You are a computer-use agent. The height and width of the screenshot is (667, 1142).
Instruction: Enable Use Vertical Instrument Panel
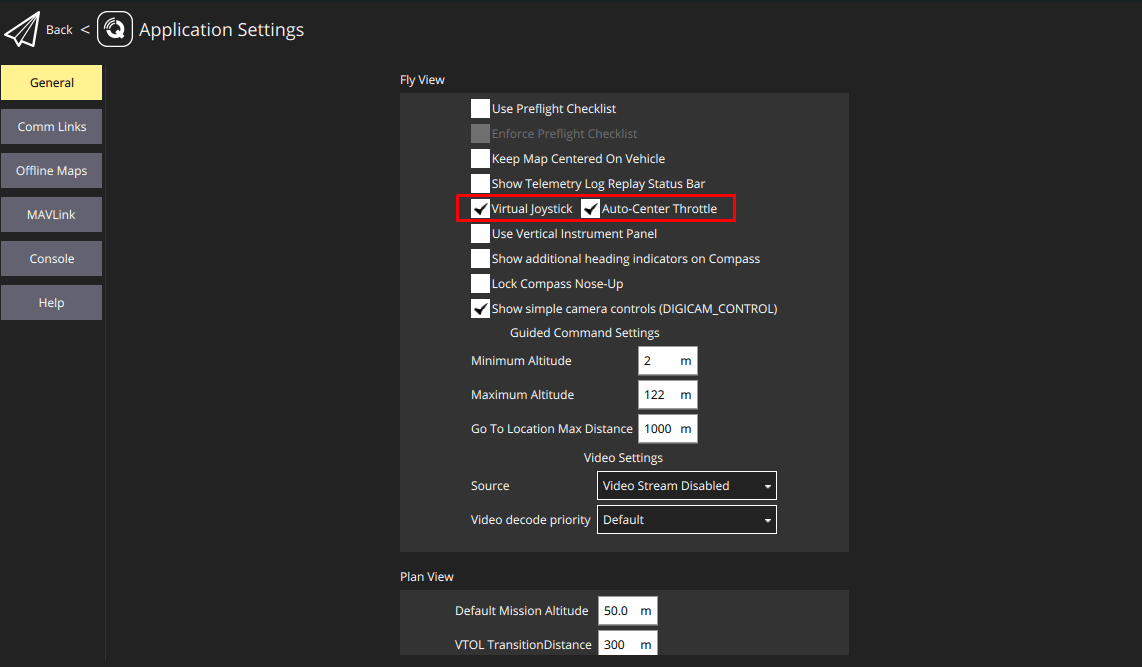pyautogui.click(x=480, y=233)
